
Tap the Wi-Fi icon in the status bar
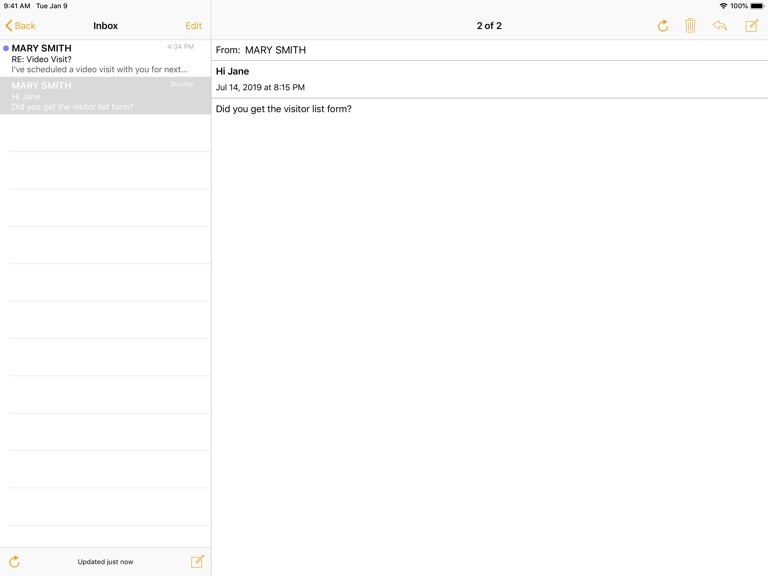point(723,6)
